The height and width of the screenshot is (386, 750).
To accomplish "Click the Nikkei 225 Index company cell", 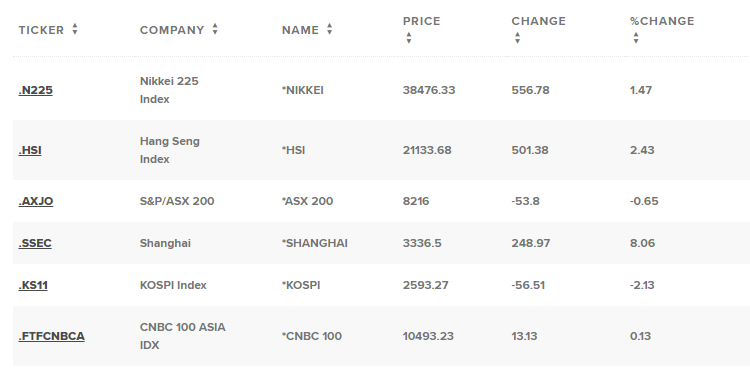I will 169,90.
